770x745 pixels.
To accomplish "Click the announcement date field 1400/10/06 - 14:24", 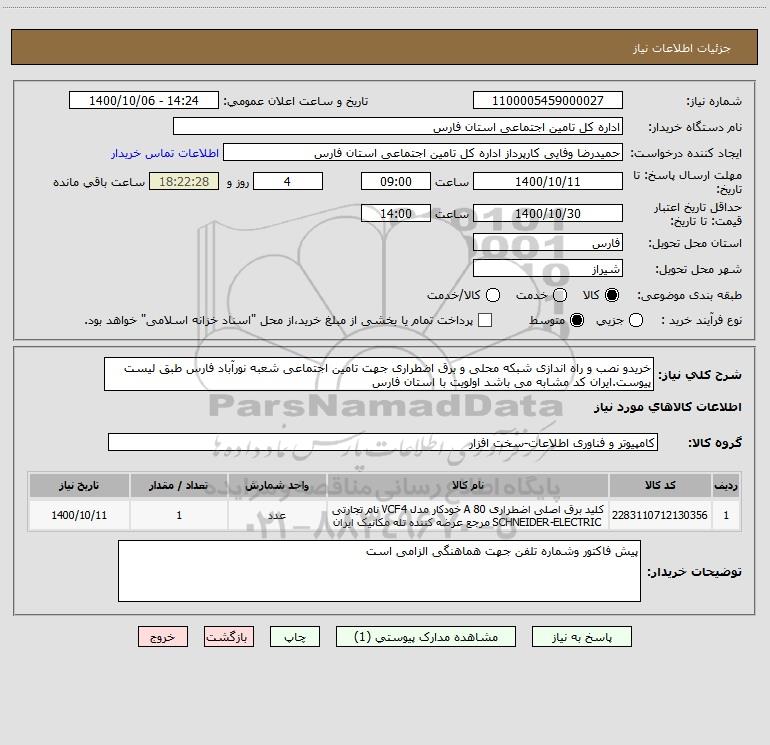I will tap(144, 101).
